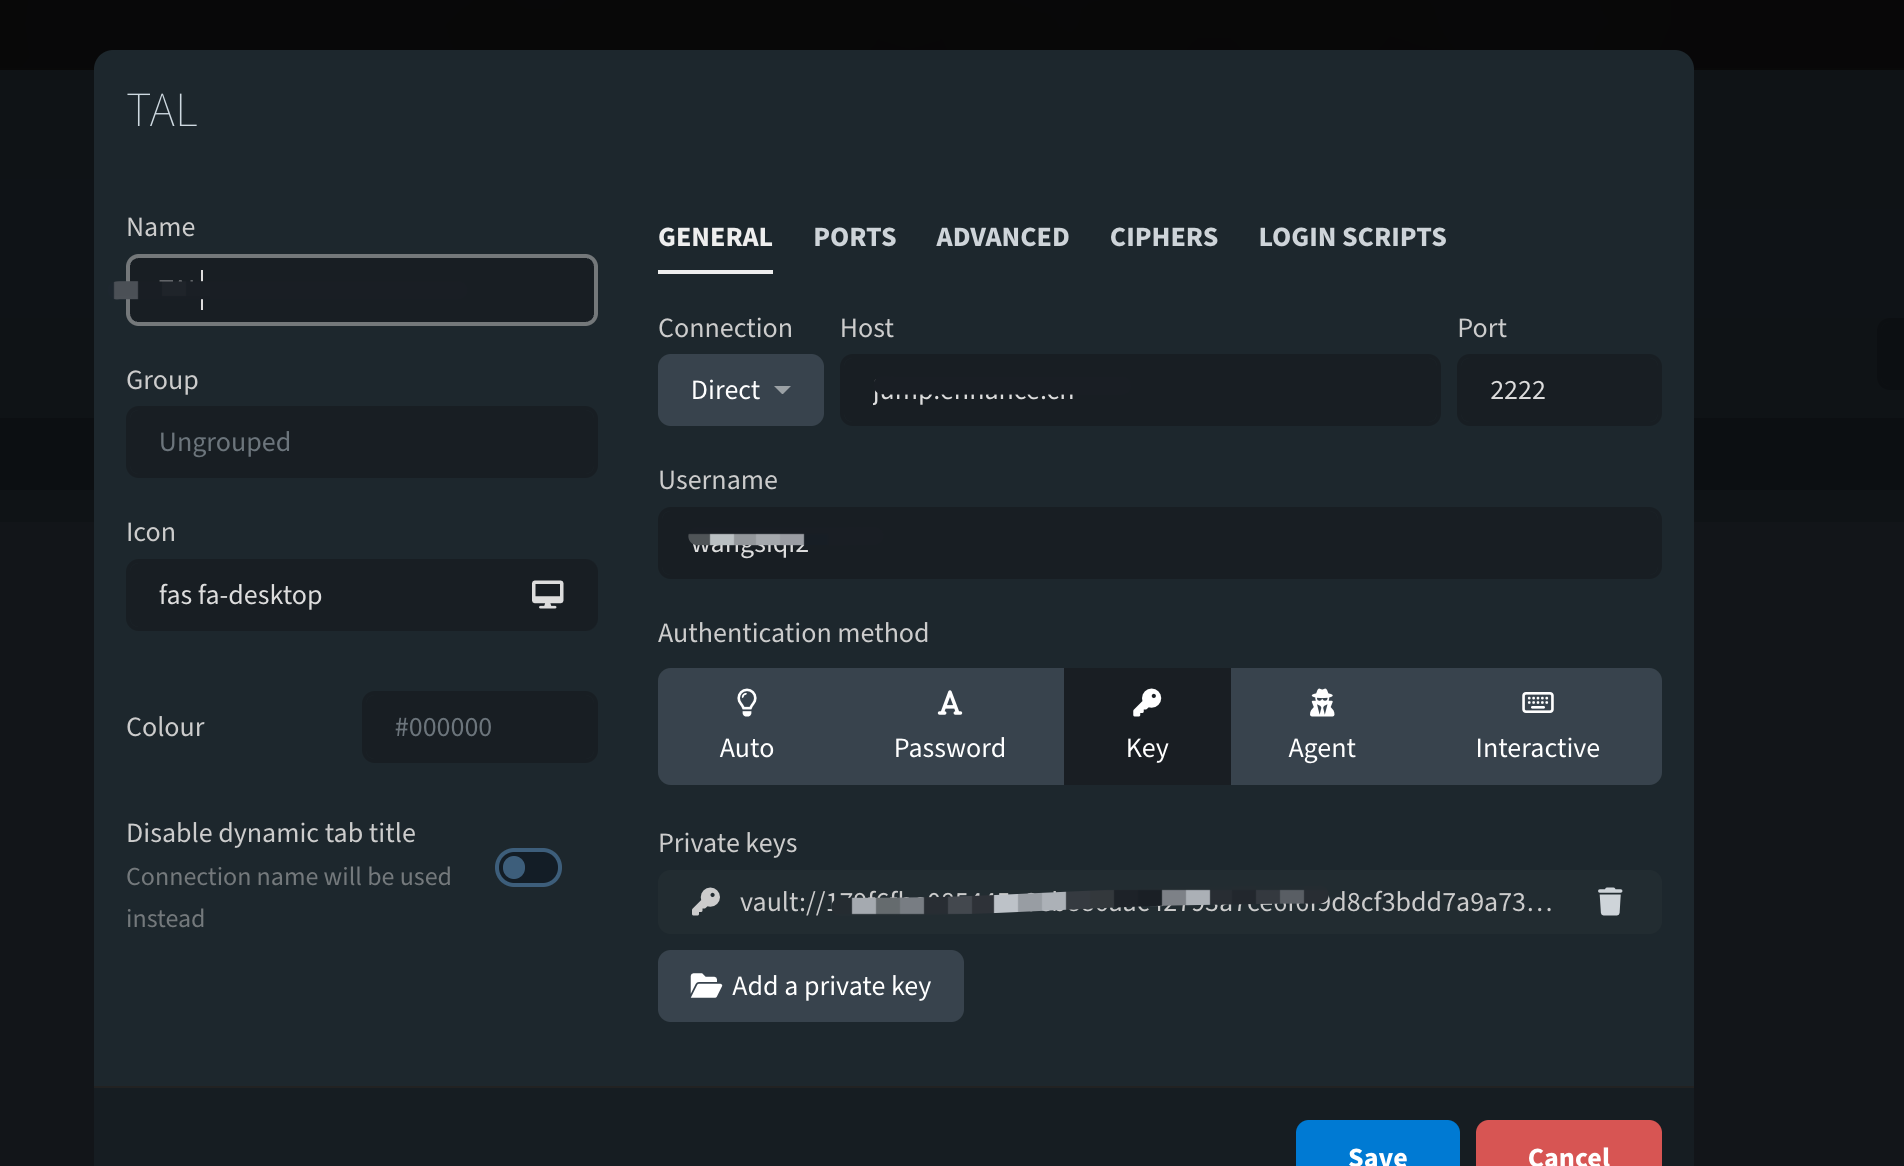Open the LOGIN SCRIPTS tab
This screenshot has width=1904, height=1166.
coord(1352,237)
